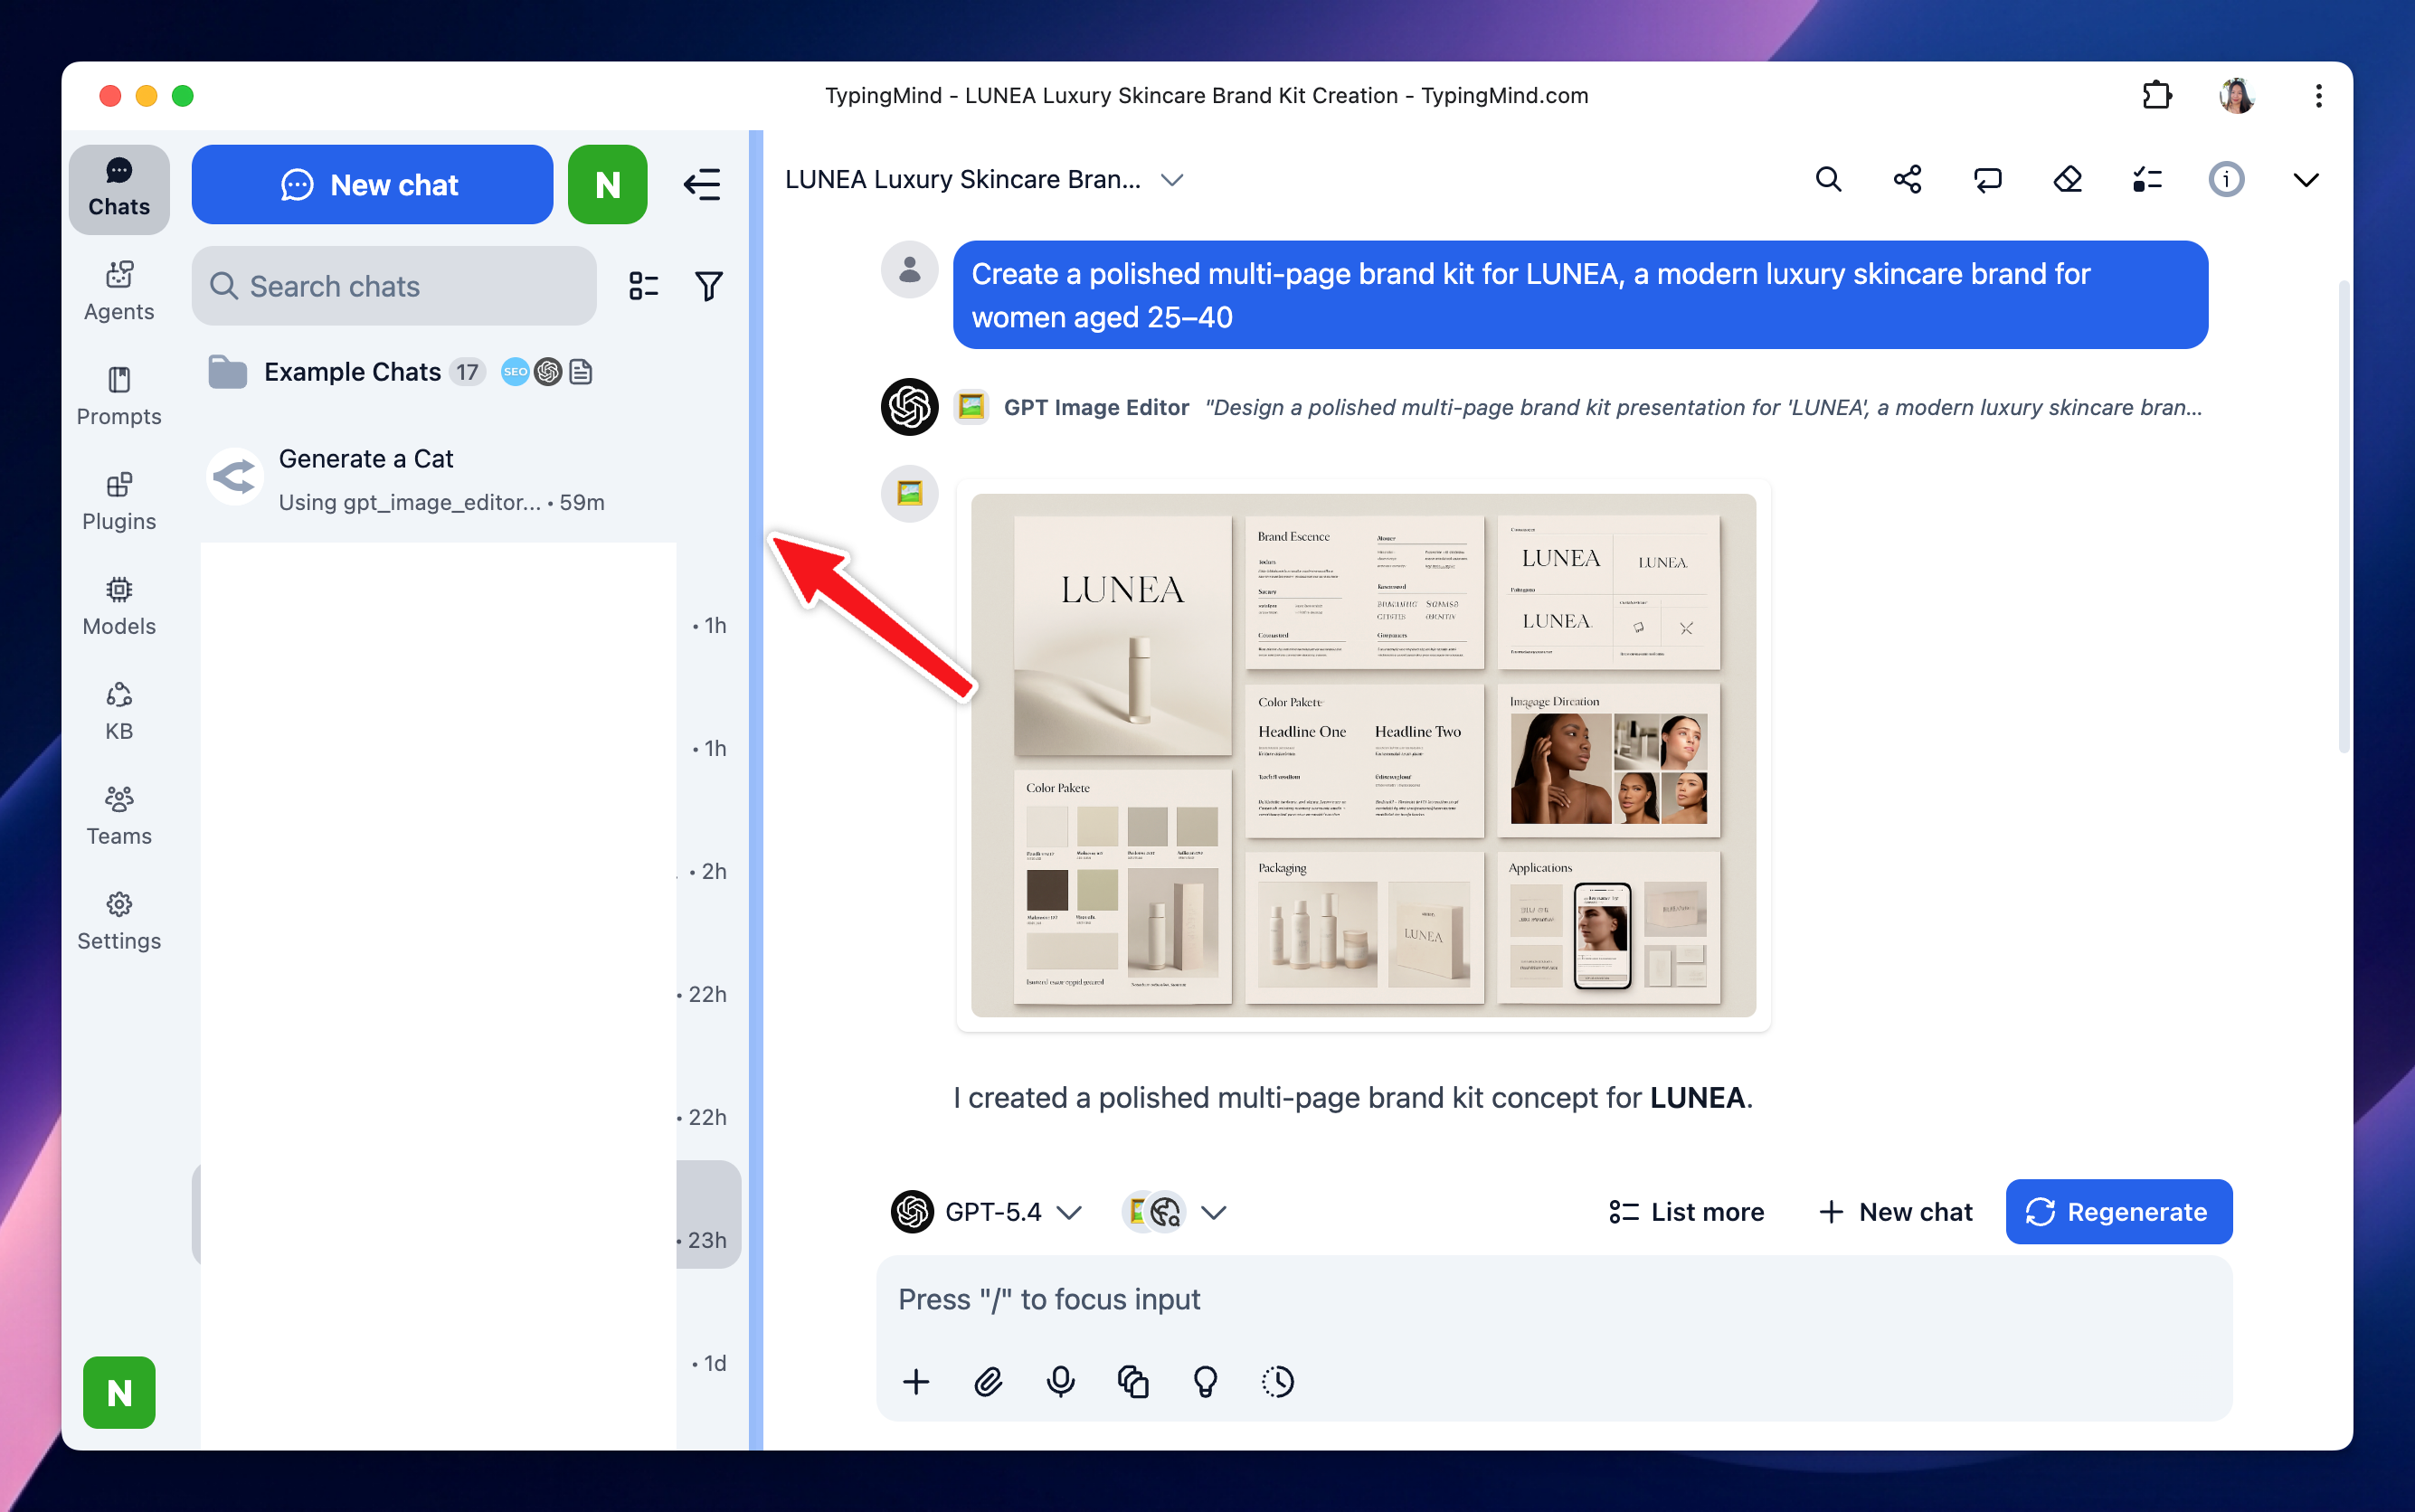The width and height of the screenshot is (2415, 1512).
Task: Start a New chat from the composer bar
Action: [x=1895, y=1212]
